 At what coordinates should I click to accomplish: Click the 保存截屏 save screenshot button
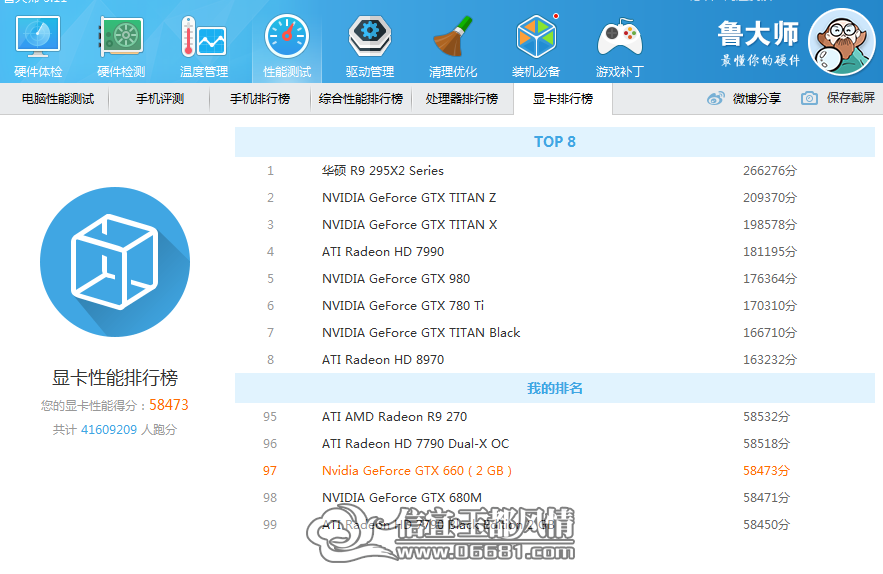coord(851,98)
